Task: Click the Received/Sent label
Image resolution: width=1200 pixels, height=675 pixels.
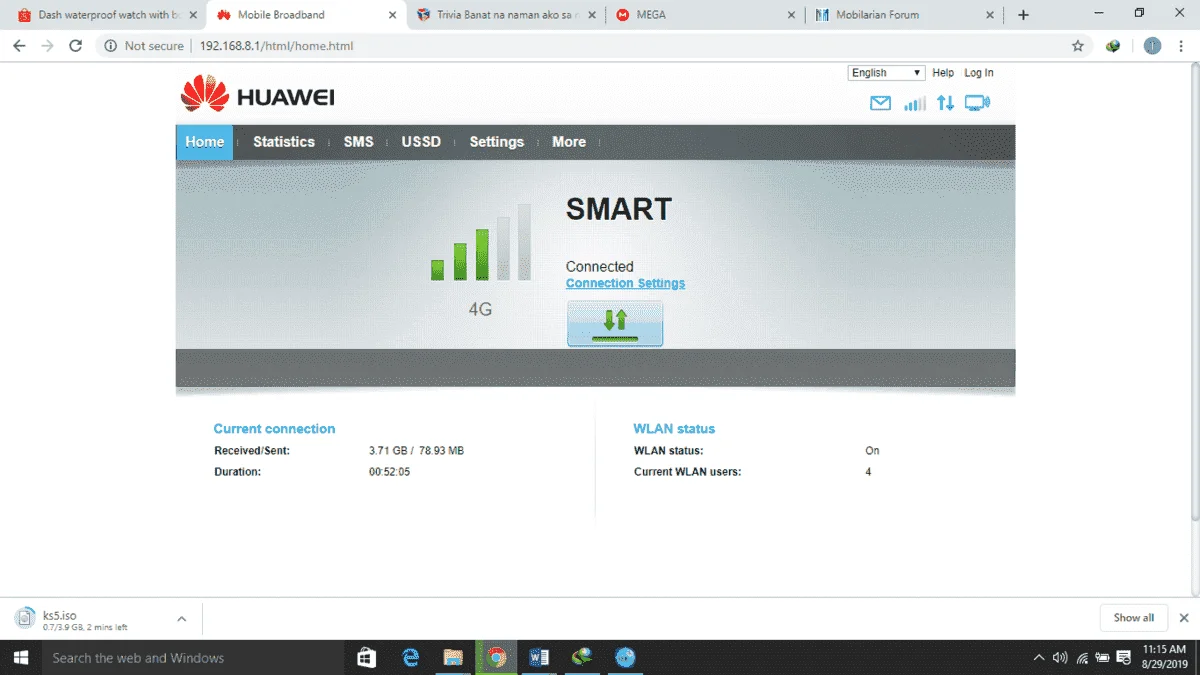Action: pyautogui.click(x=252, y=451)
